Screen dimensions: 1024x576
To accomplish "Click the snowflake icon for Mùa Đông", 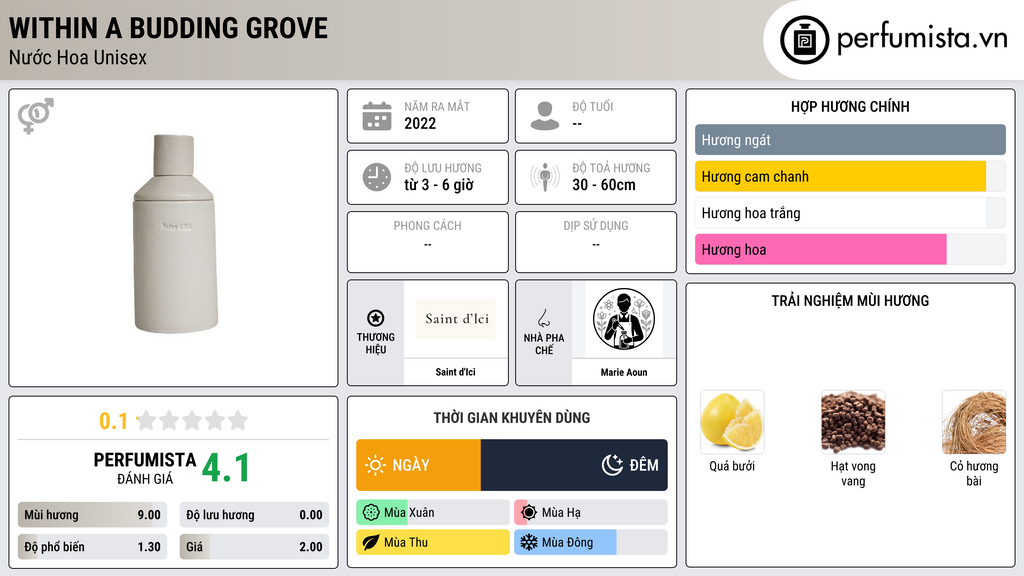I will pos(529,543).
